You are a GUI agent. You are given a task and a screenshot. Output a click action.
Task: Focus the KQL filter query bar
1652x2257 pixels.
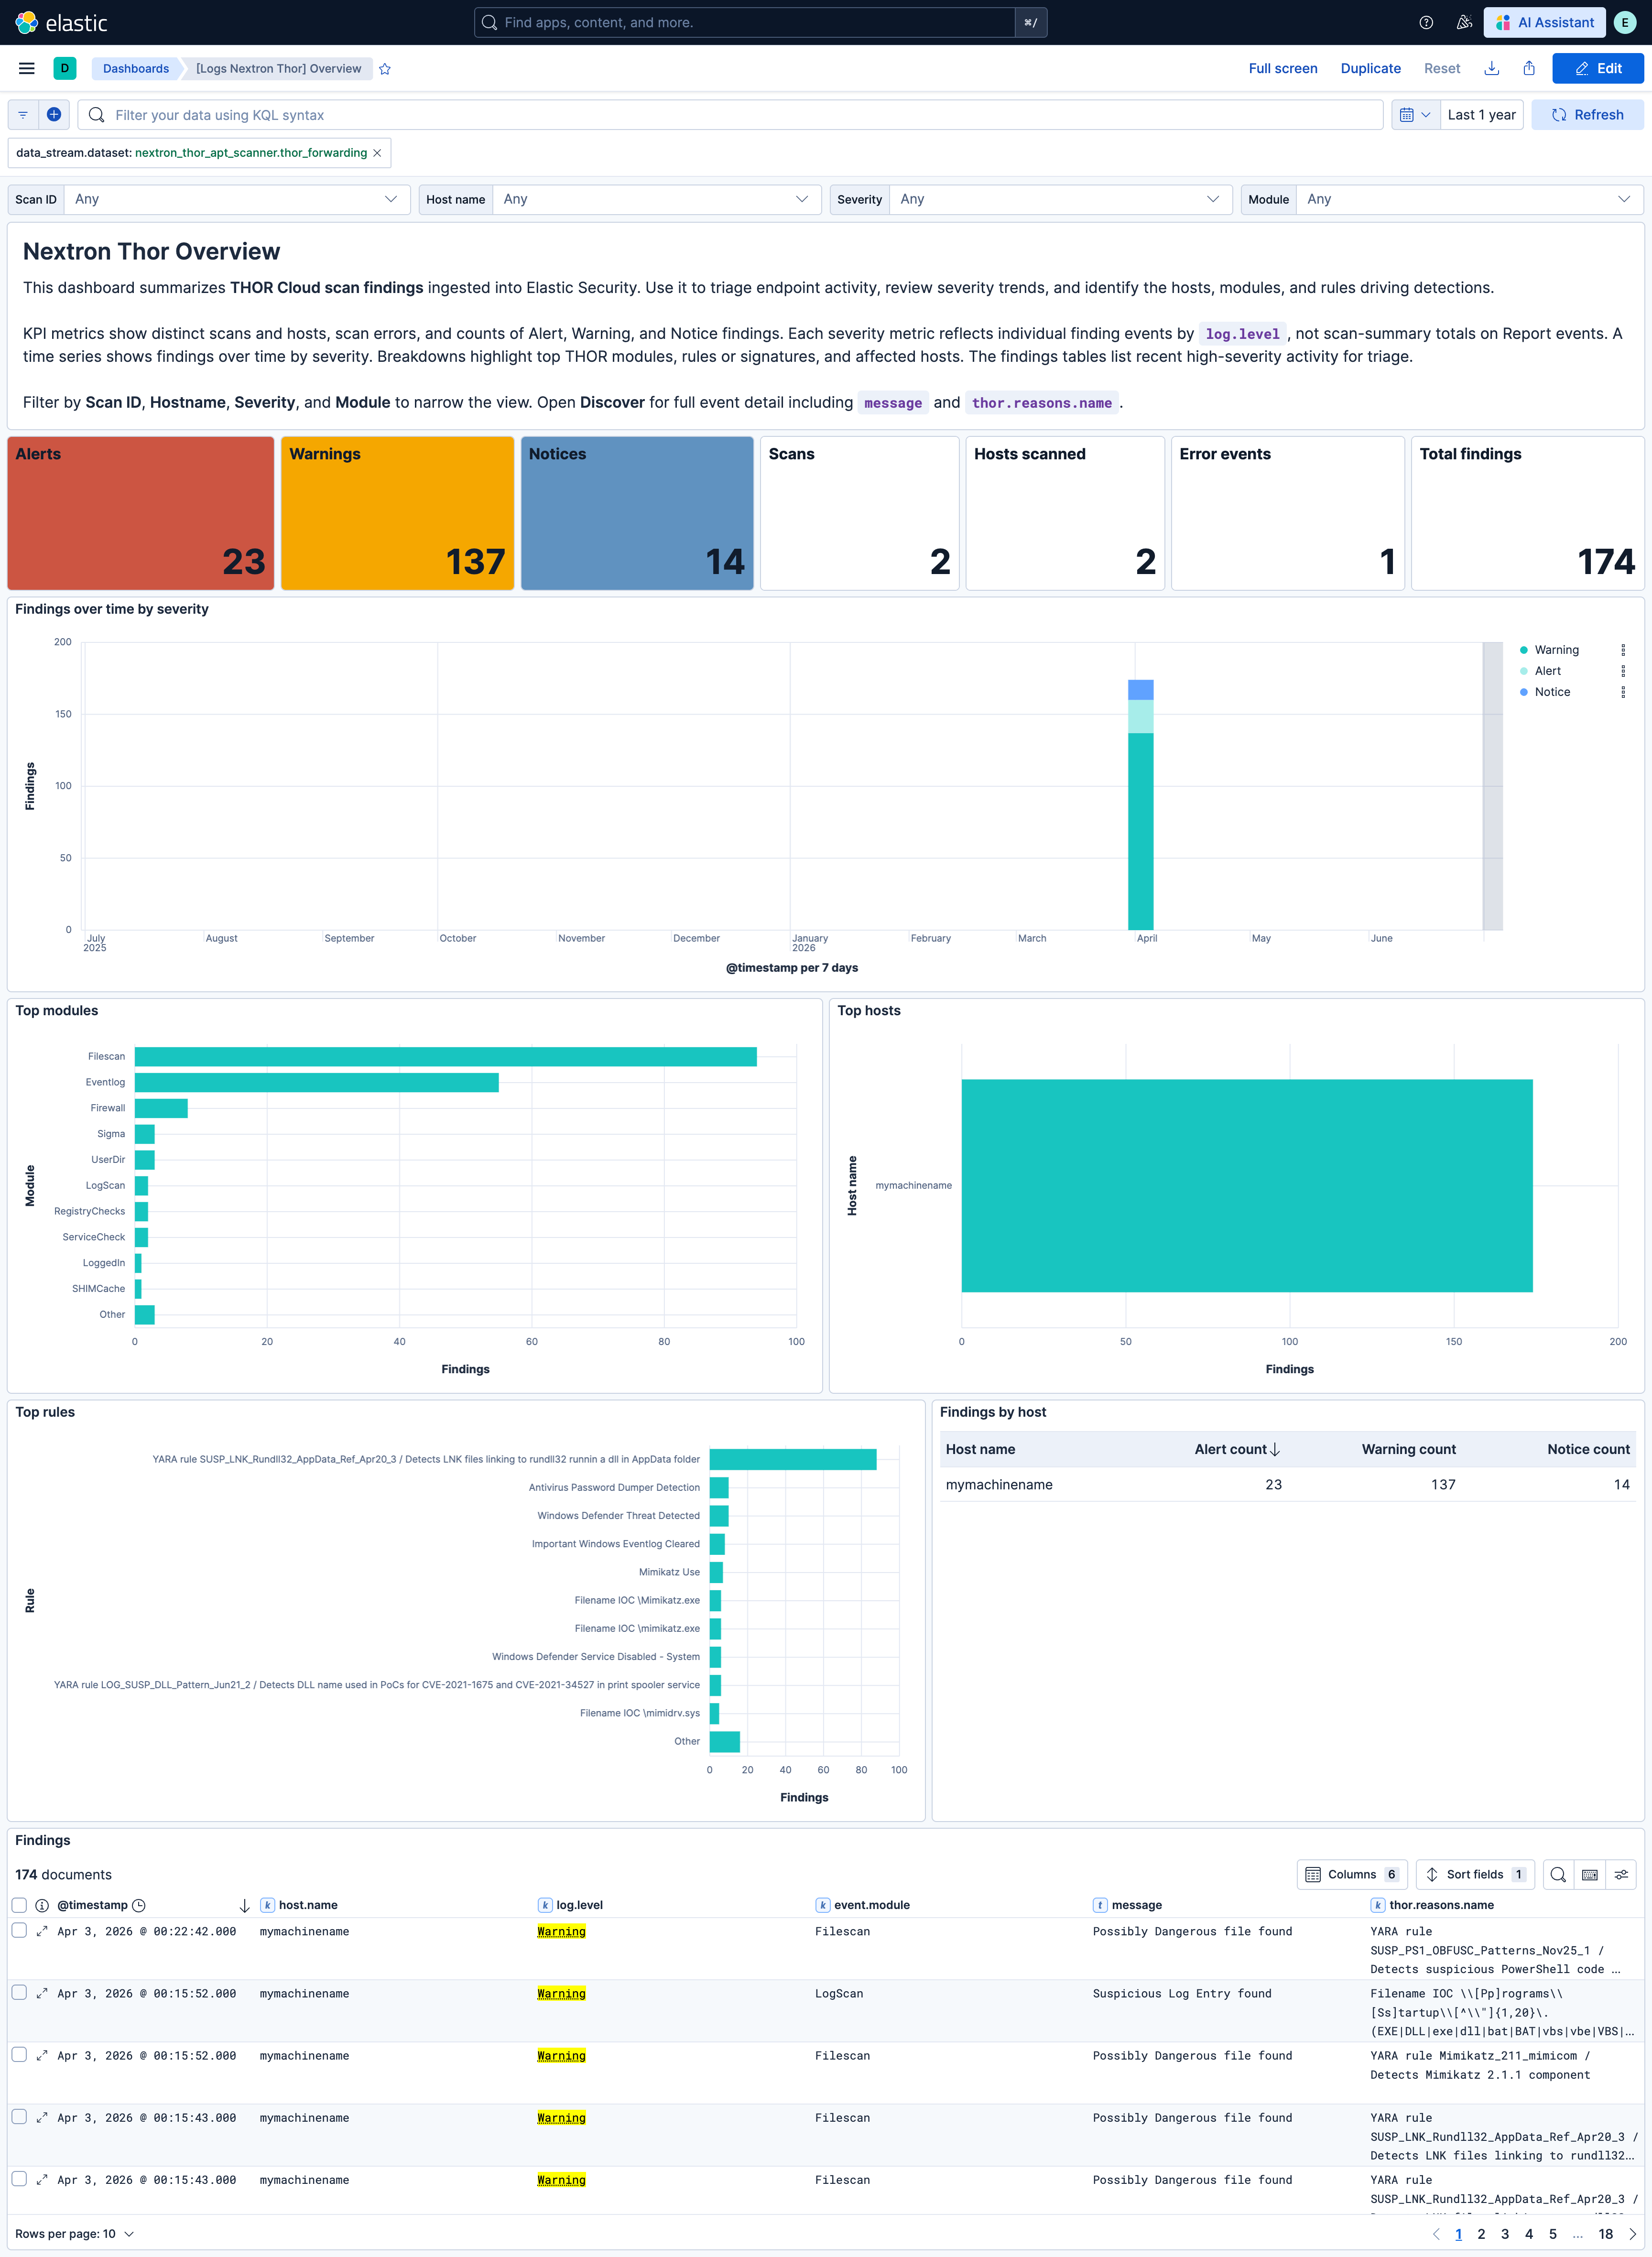coord(731,115)
